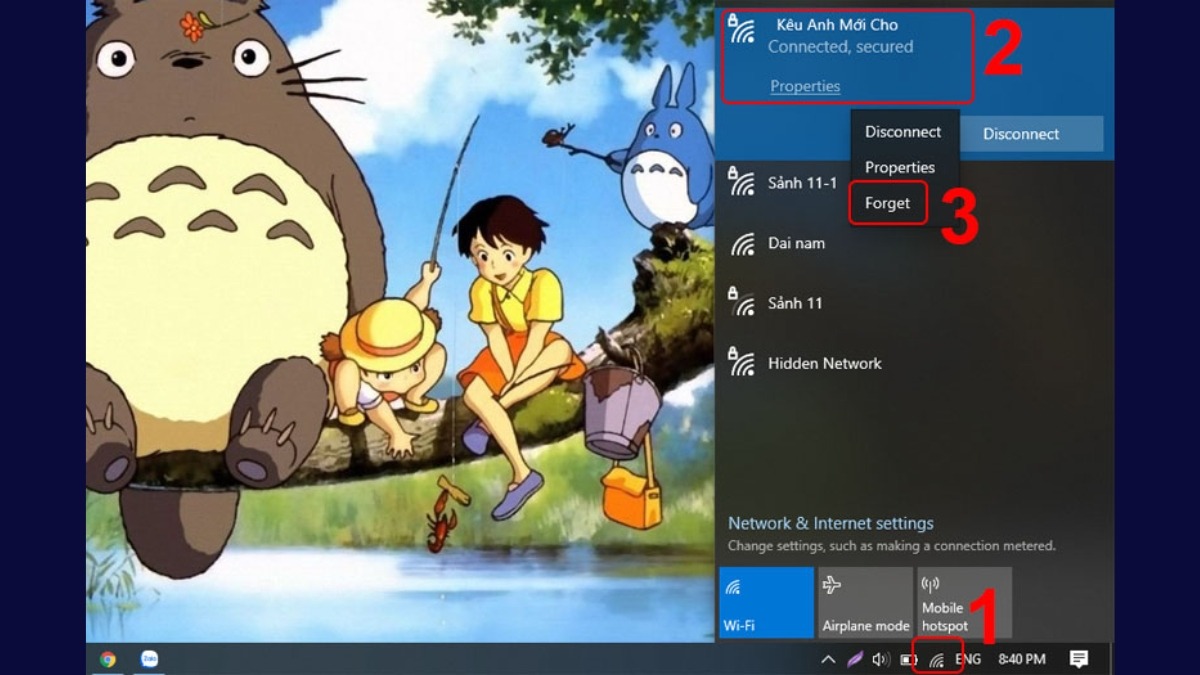Open Google Chrome from the taskbar

pos(108,659)
